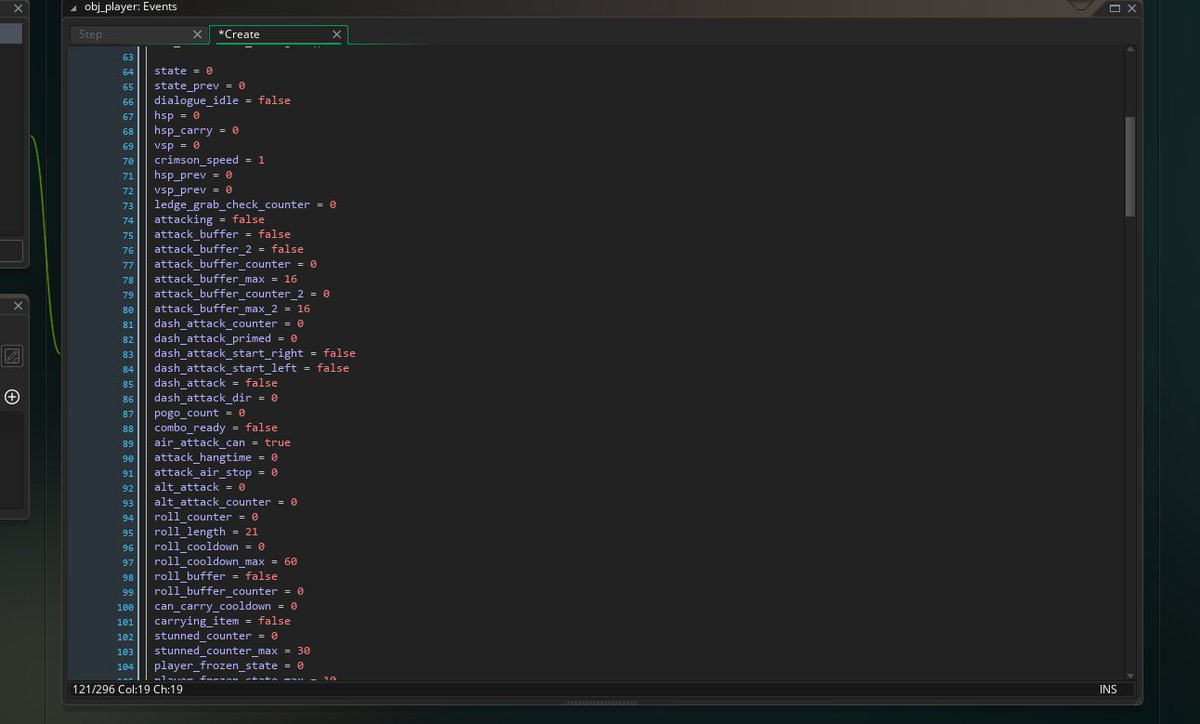
Task: Click line number 70 in gutter
Action: point(128,160)
